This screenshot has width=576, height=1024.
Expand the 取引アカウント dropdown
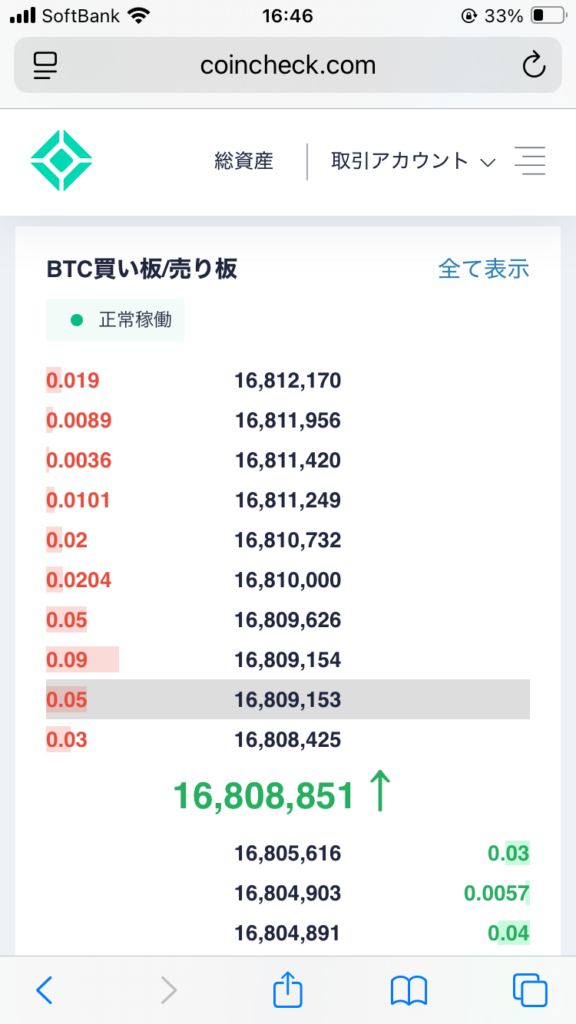point(413,161)
